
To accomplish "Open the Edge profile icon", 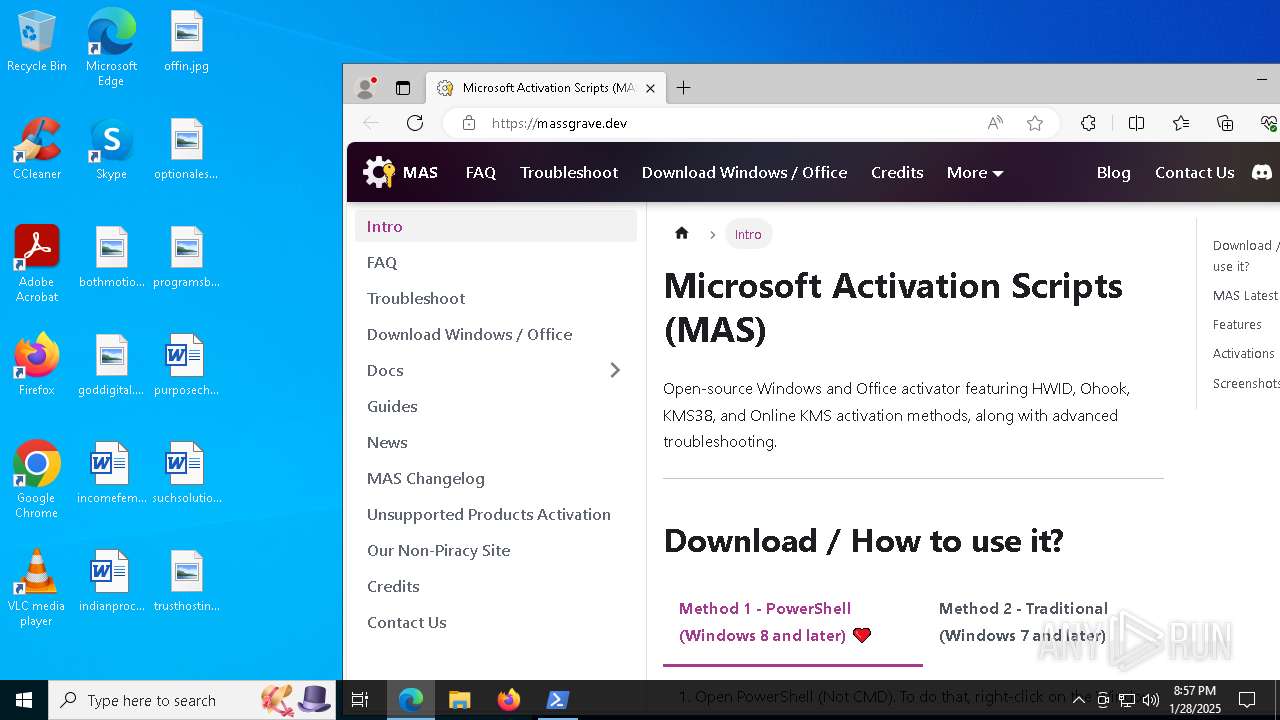I will (366, 88).
